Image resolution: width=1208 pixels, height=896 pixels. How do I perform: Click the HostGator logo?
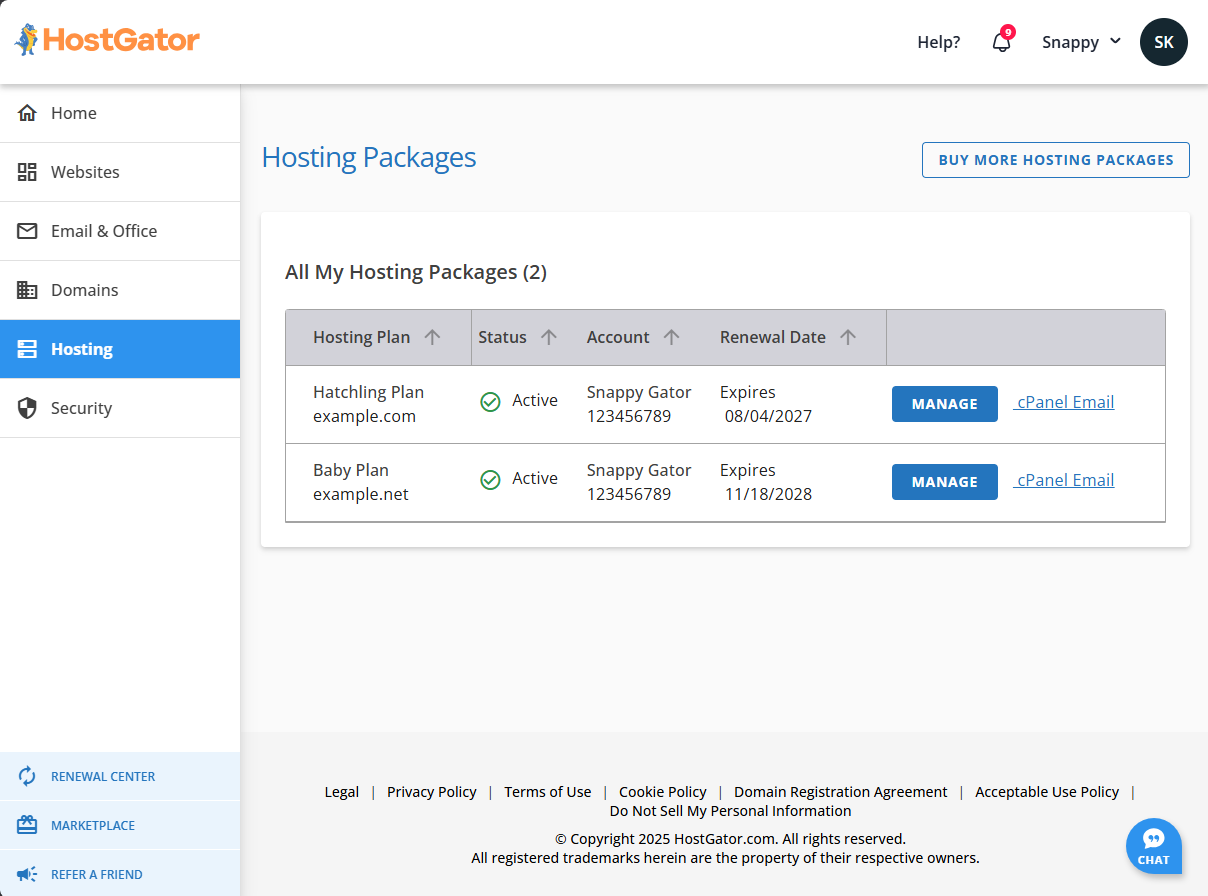[x=106, y=39]
